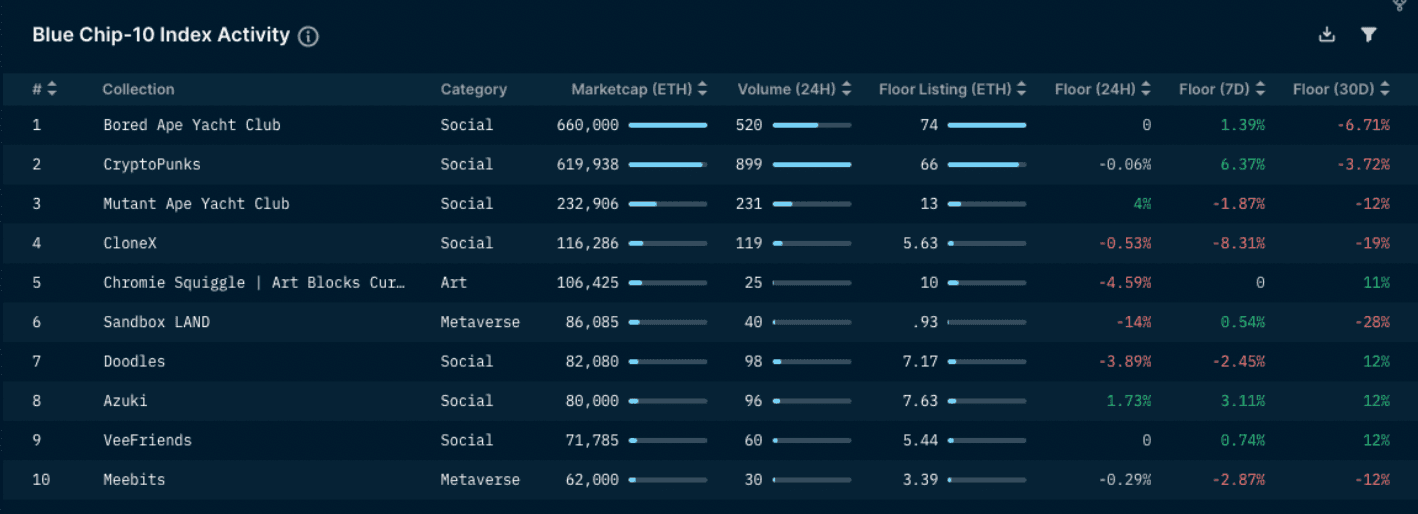
Task: Click Art category in Chromie Squiggle row
Action: click(x=453, y=282)
